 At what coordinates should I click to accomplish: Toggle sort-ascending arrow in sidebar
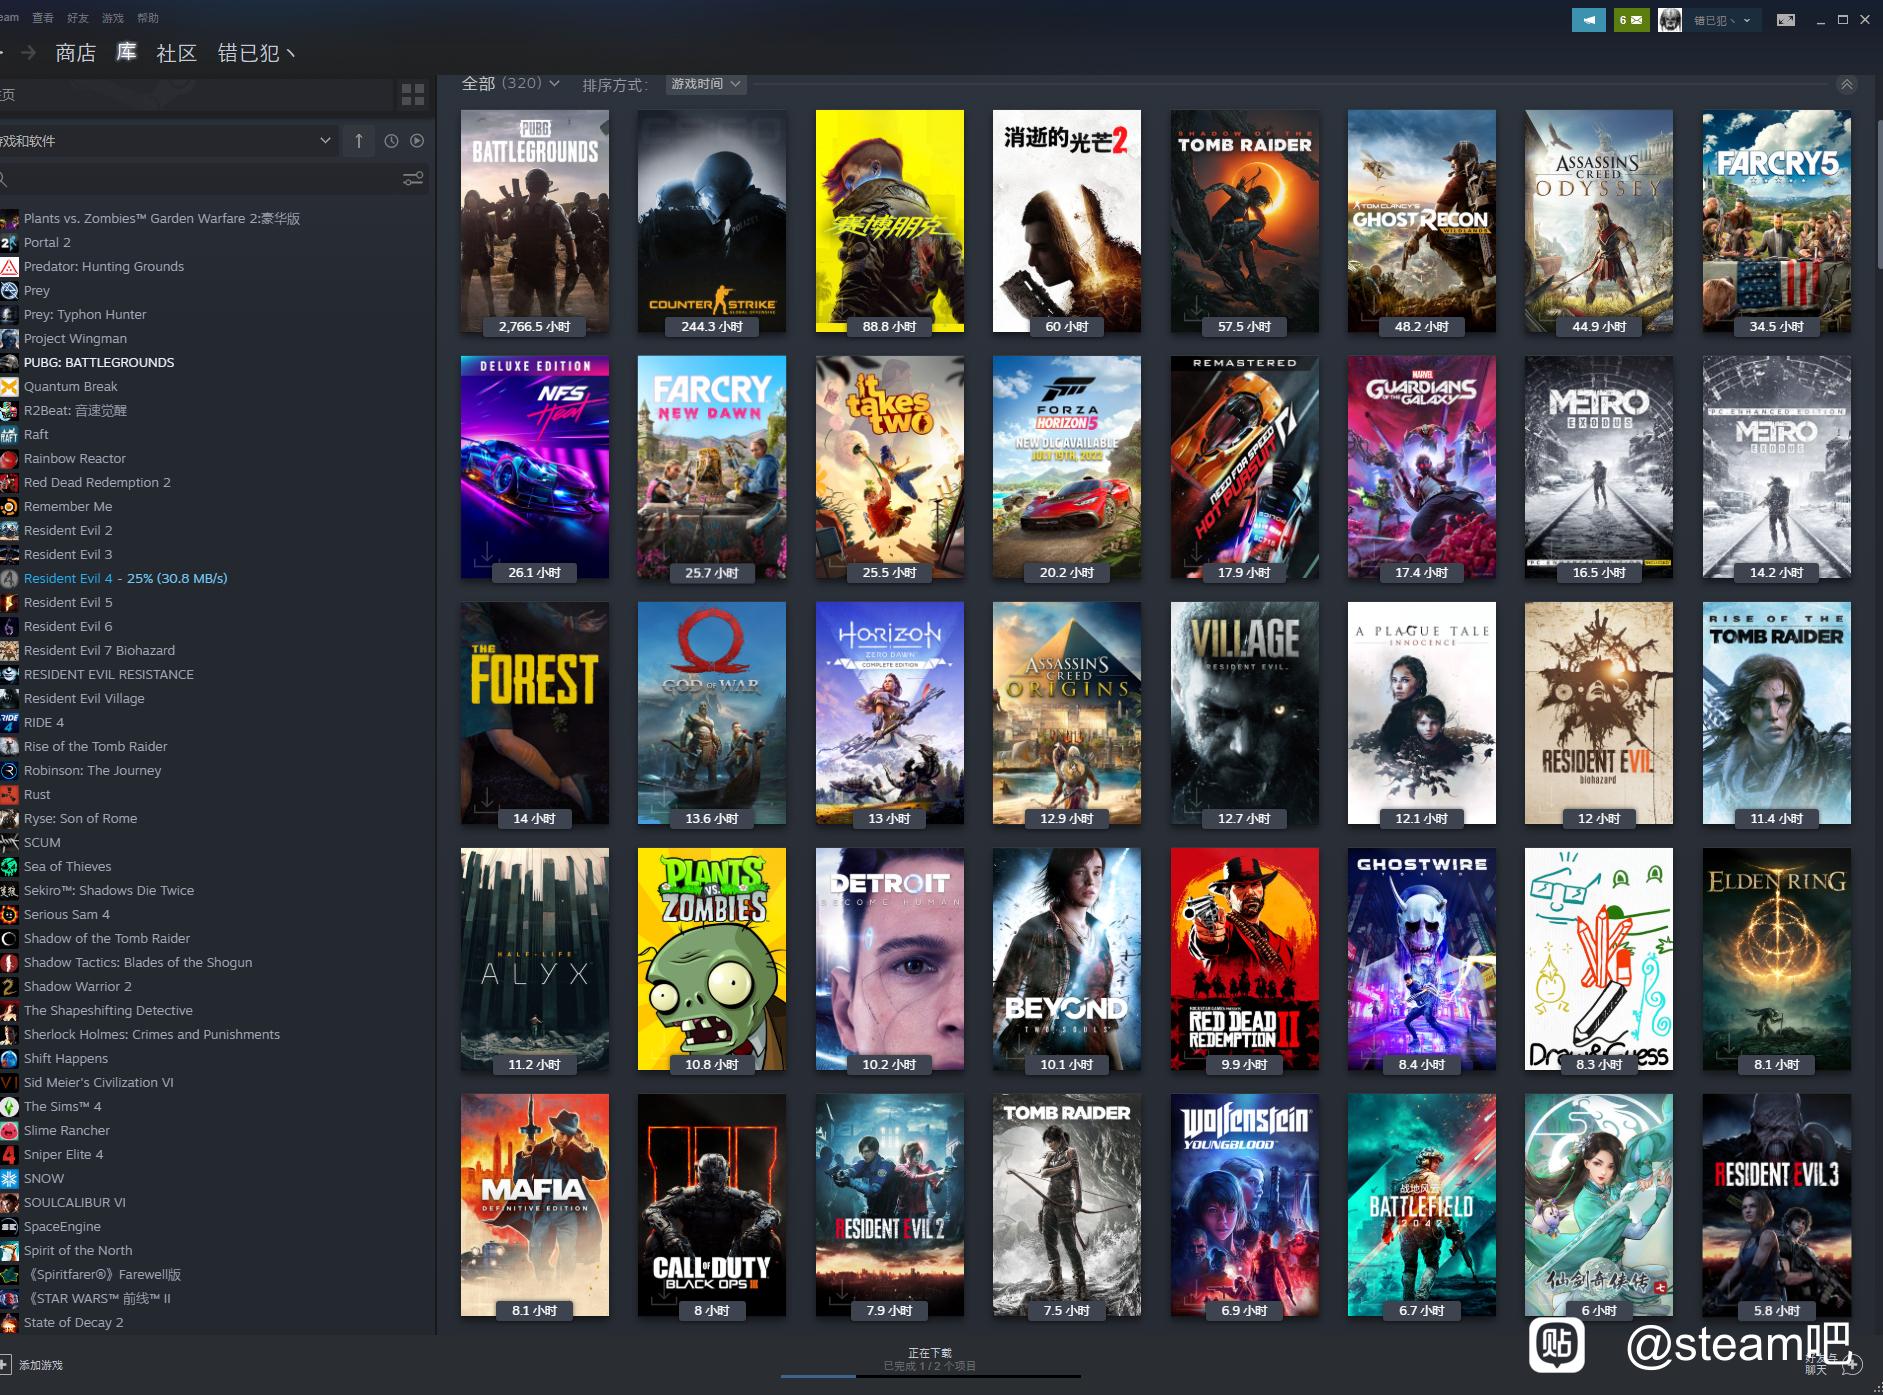tap(358, 141)
